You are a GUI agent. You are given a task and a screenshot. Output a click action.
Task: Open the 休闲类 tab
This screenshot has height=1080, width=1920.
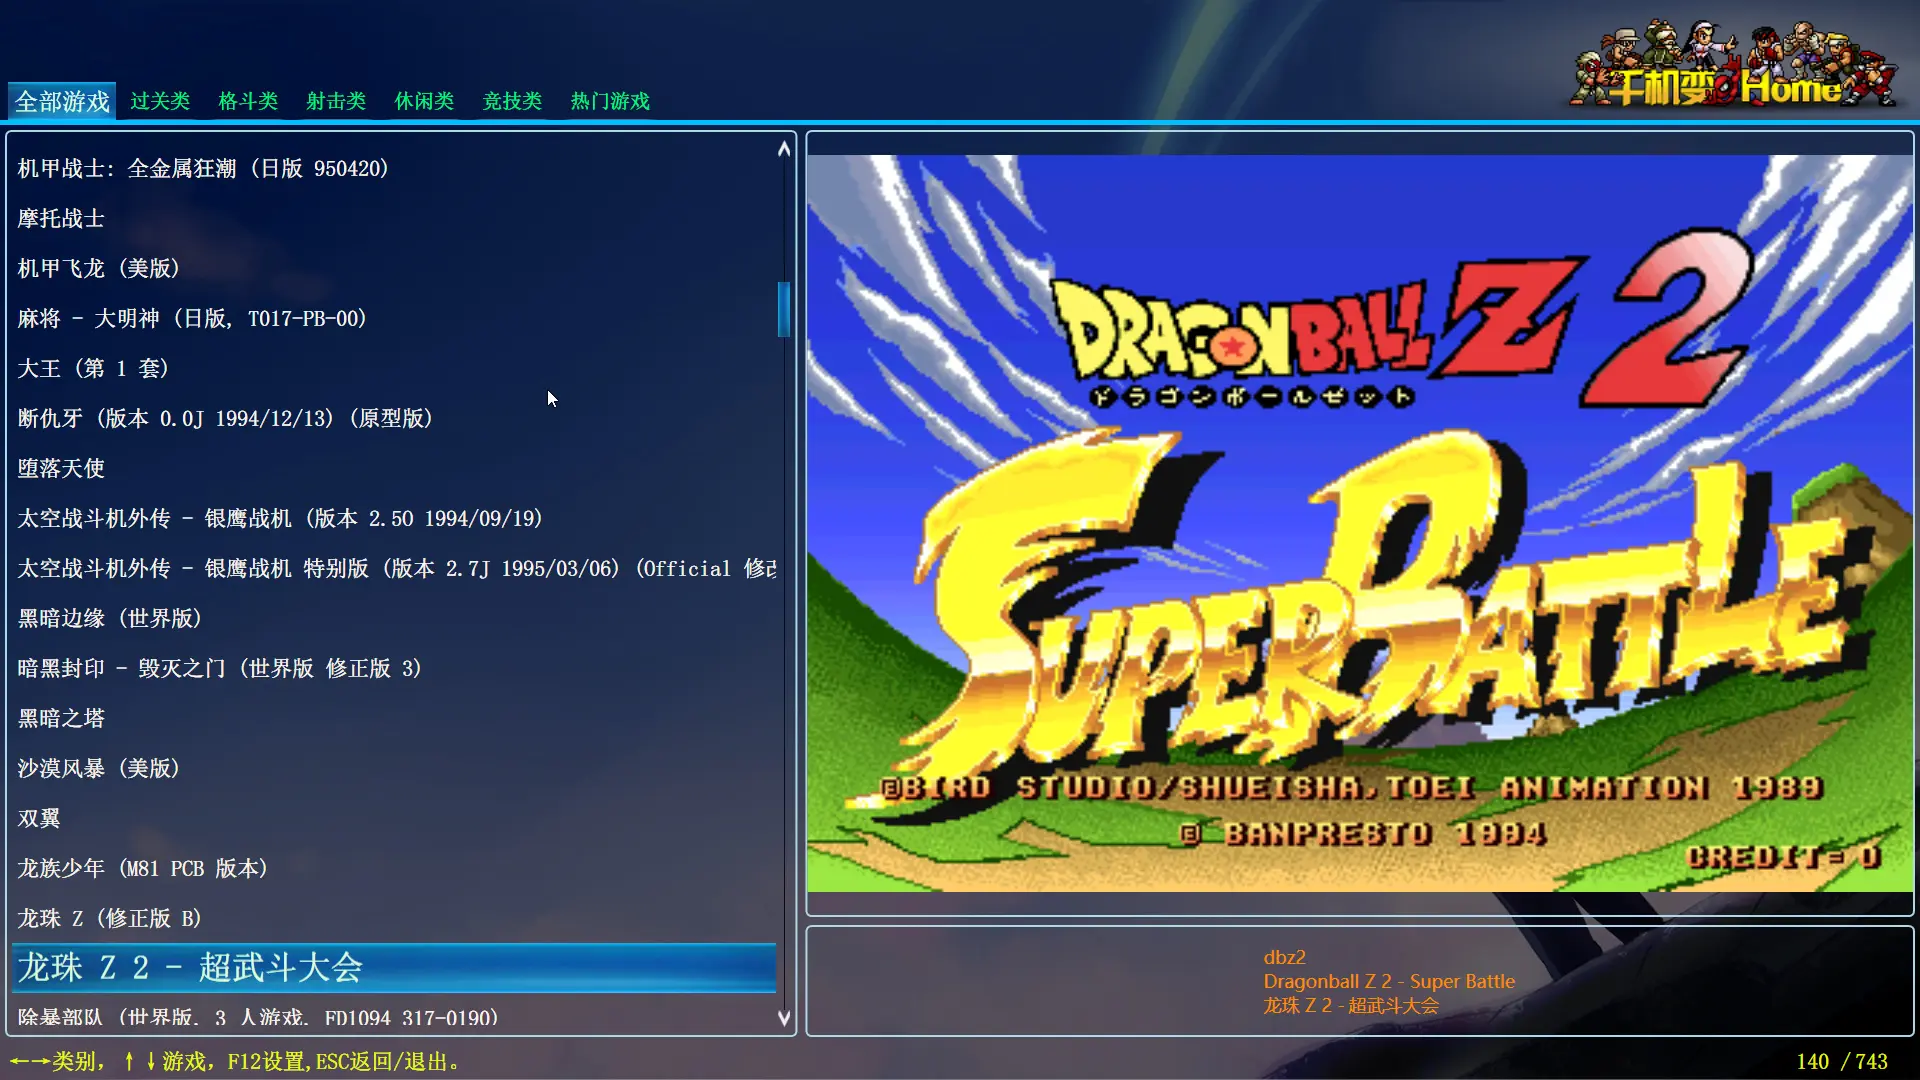click(424, 101)
